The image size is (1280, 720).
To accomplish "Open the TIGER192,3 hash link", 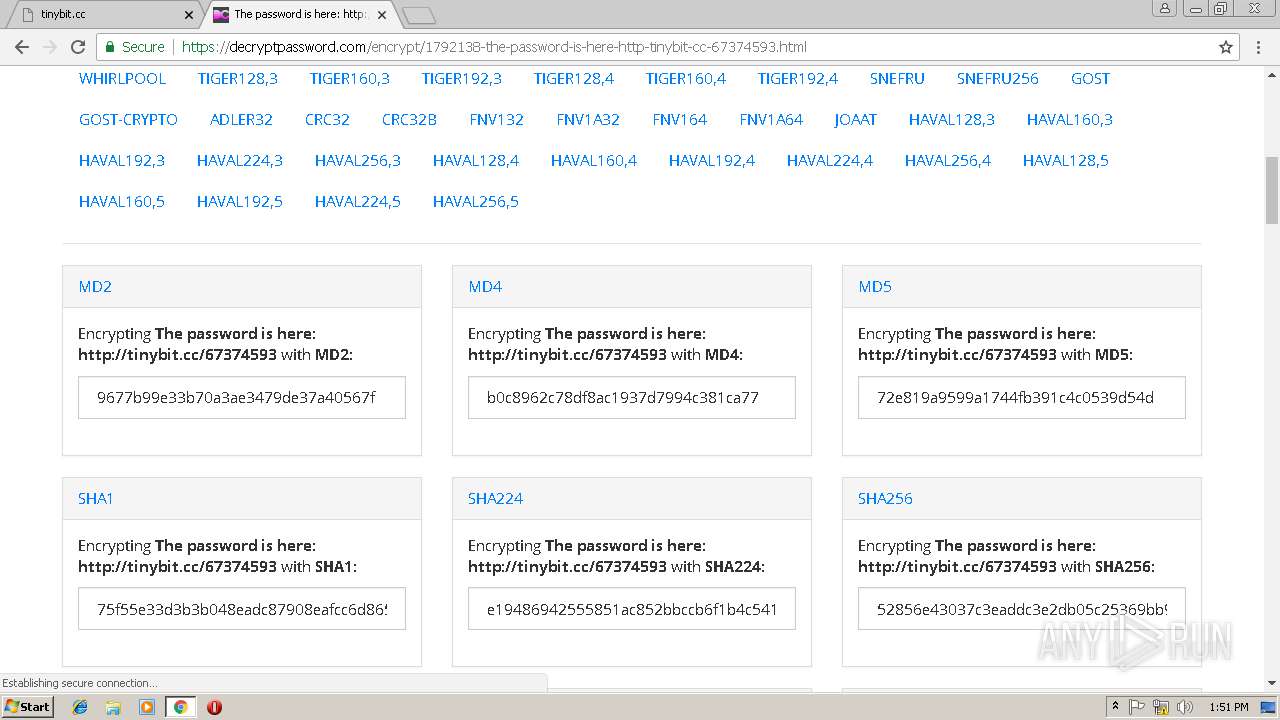I will coord(461,78).
